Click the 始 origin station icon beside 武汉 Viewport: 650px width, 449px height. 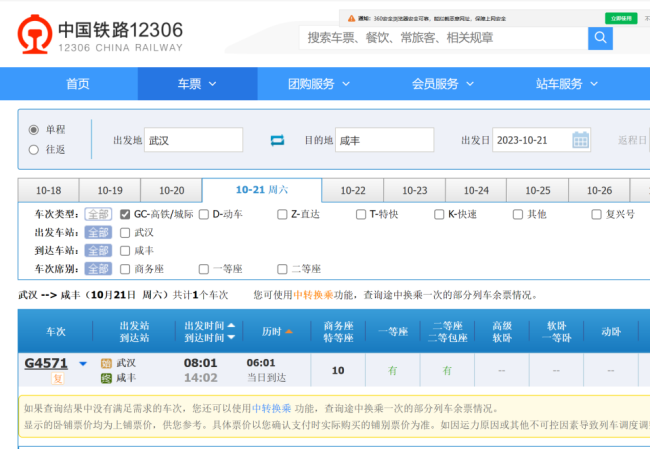(x=107, y=364)
